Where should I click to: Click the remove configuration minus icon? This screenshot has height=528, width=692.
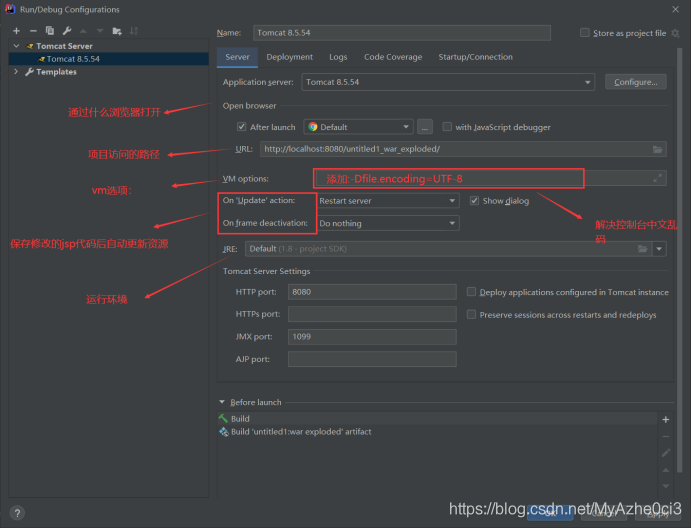click(33, 31)
